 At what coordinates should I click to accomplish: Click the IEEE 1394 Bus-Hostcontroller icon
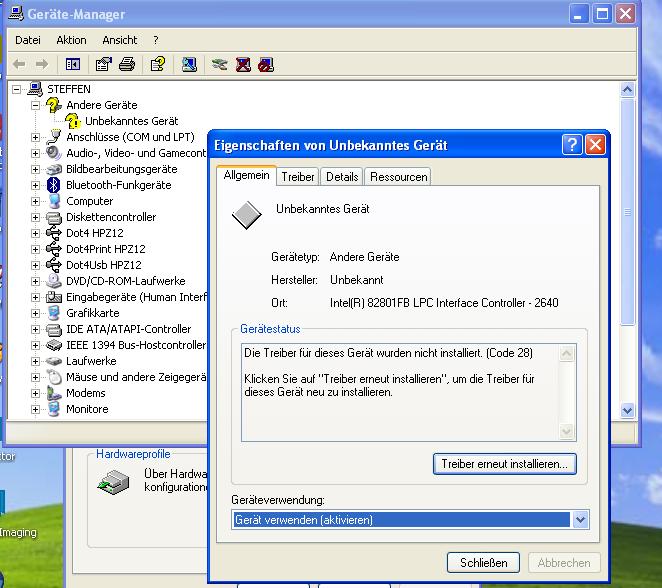(x=54, y=345)
